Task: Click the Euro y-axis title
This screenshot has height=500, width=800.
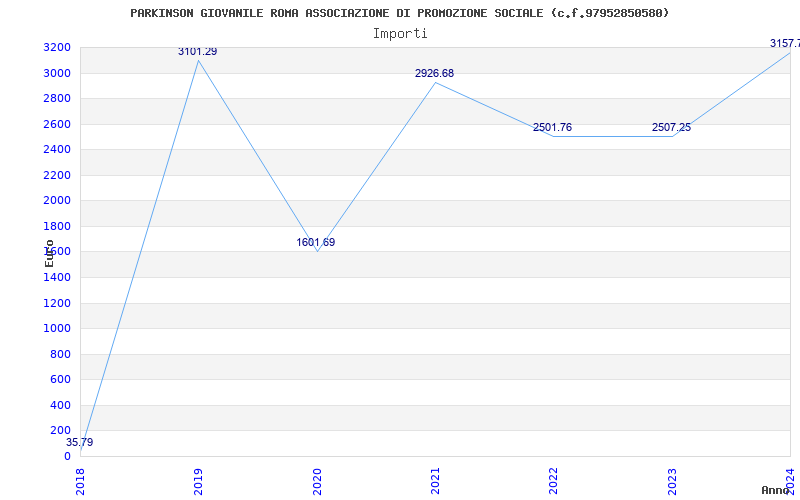Action: coord(49,253)
